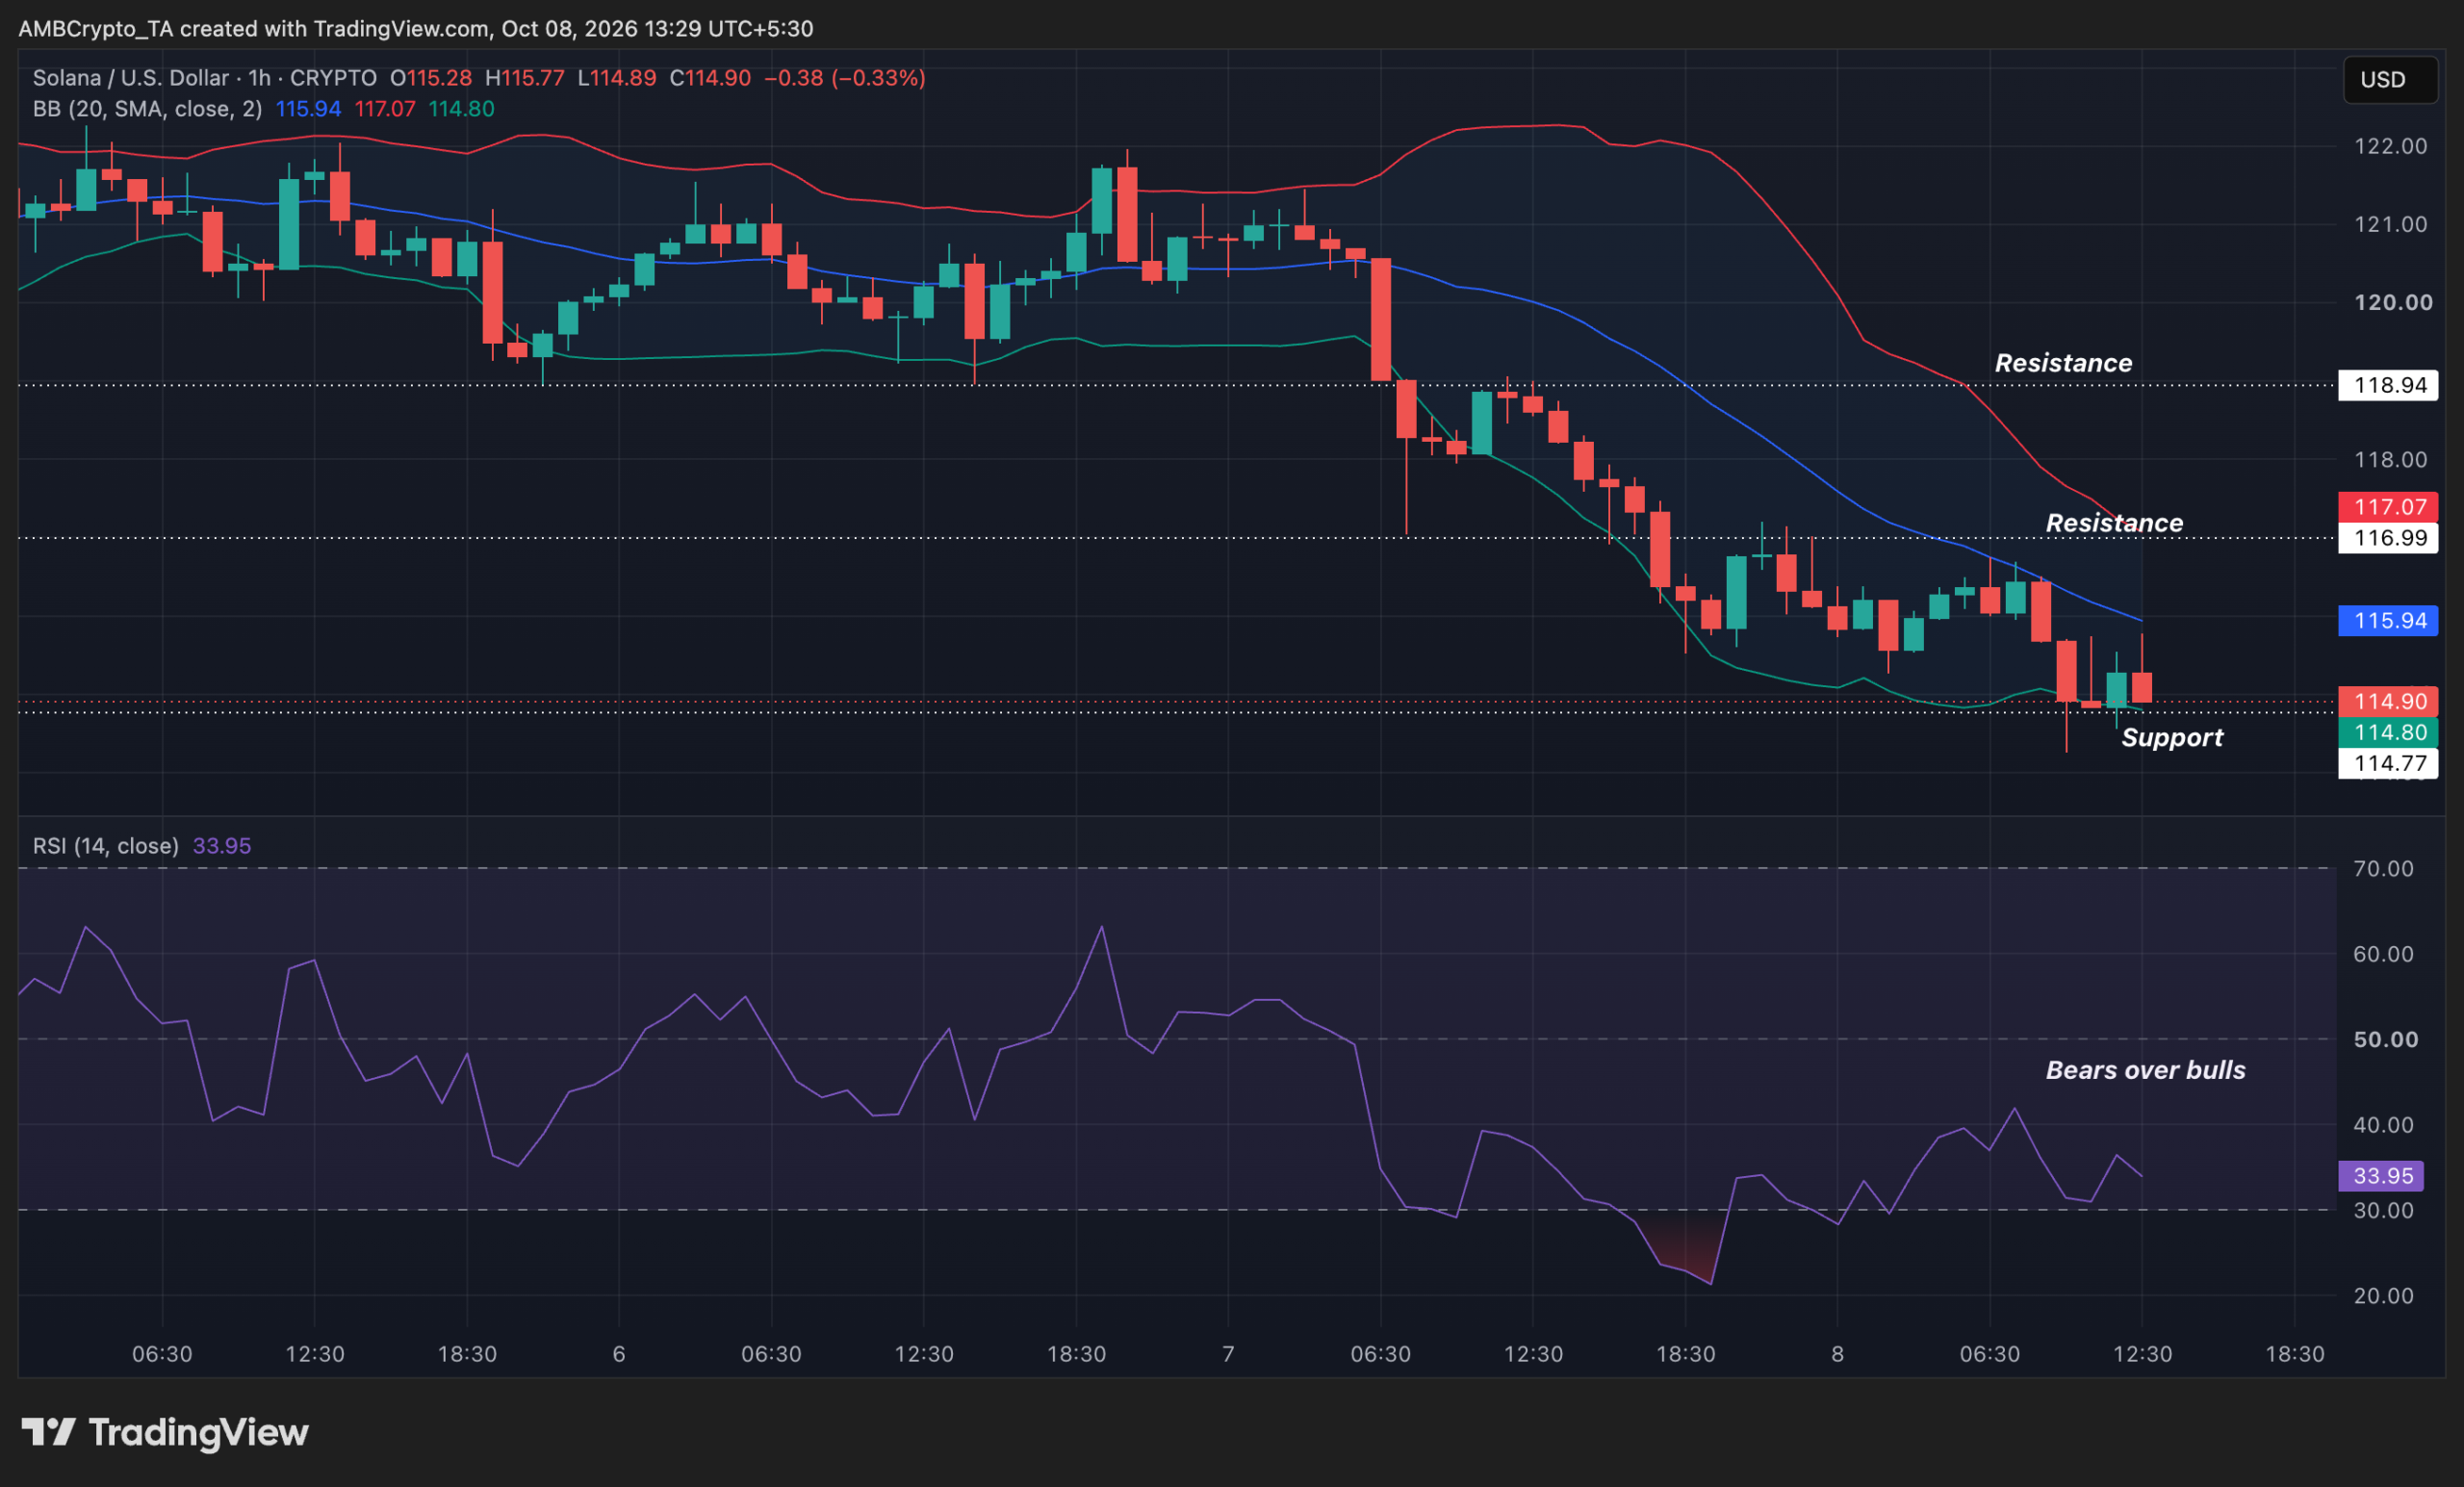2464x1487 pixels.
Task: Click the 33.95 RSI value tag on axis
Action: point(2380,1176)
